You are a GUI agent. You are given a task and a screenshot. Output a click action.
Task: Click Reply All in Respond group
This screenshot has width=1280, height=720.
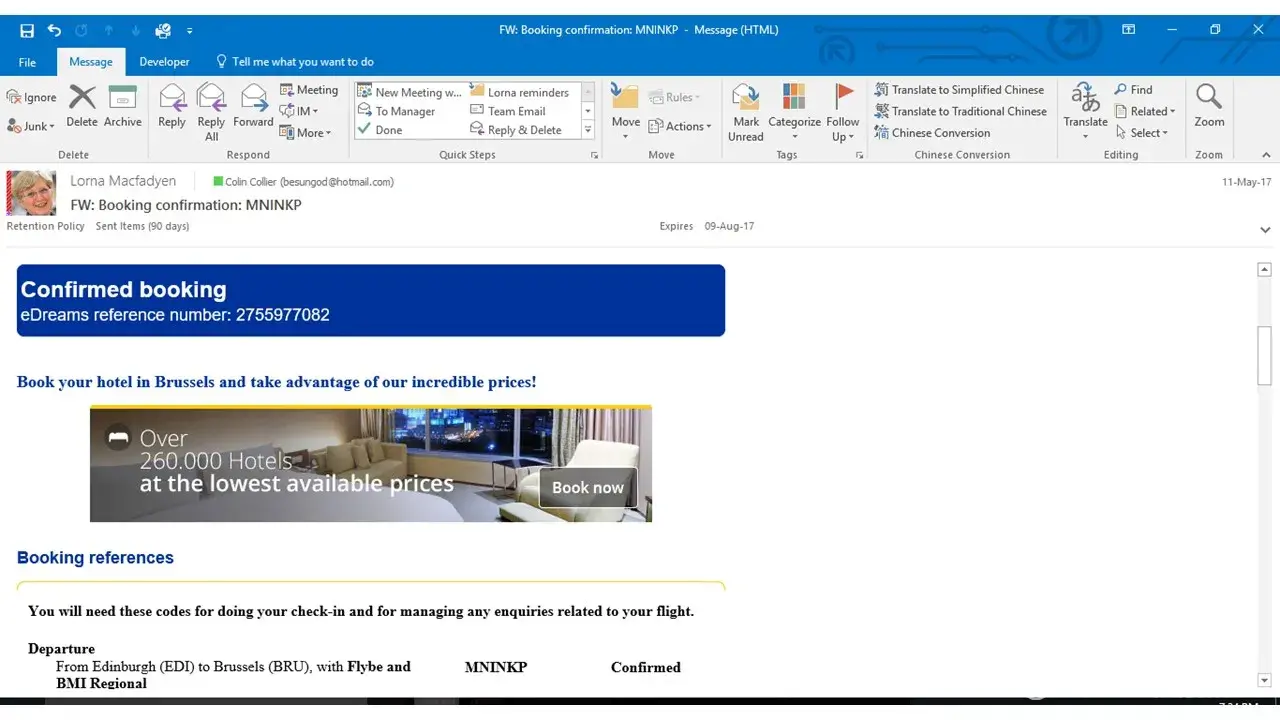[x=211, y=111]
